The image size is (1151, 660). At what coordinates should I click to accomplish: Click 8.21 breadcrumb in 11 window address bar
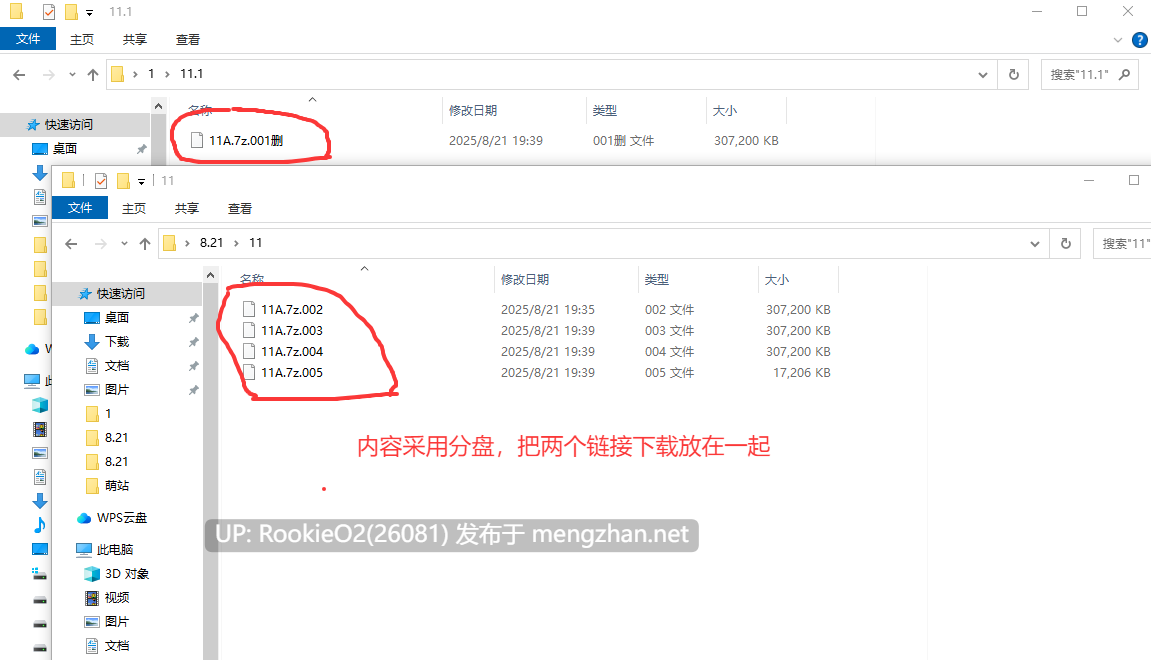point(211,243)
